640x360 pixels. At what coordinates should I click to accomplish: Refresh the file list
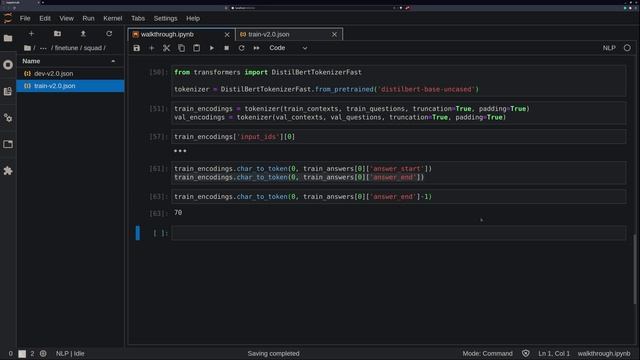click(x=109, y=34)
